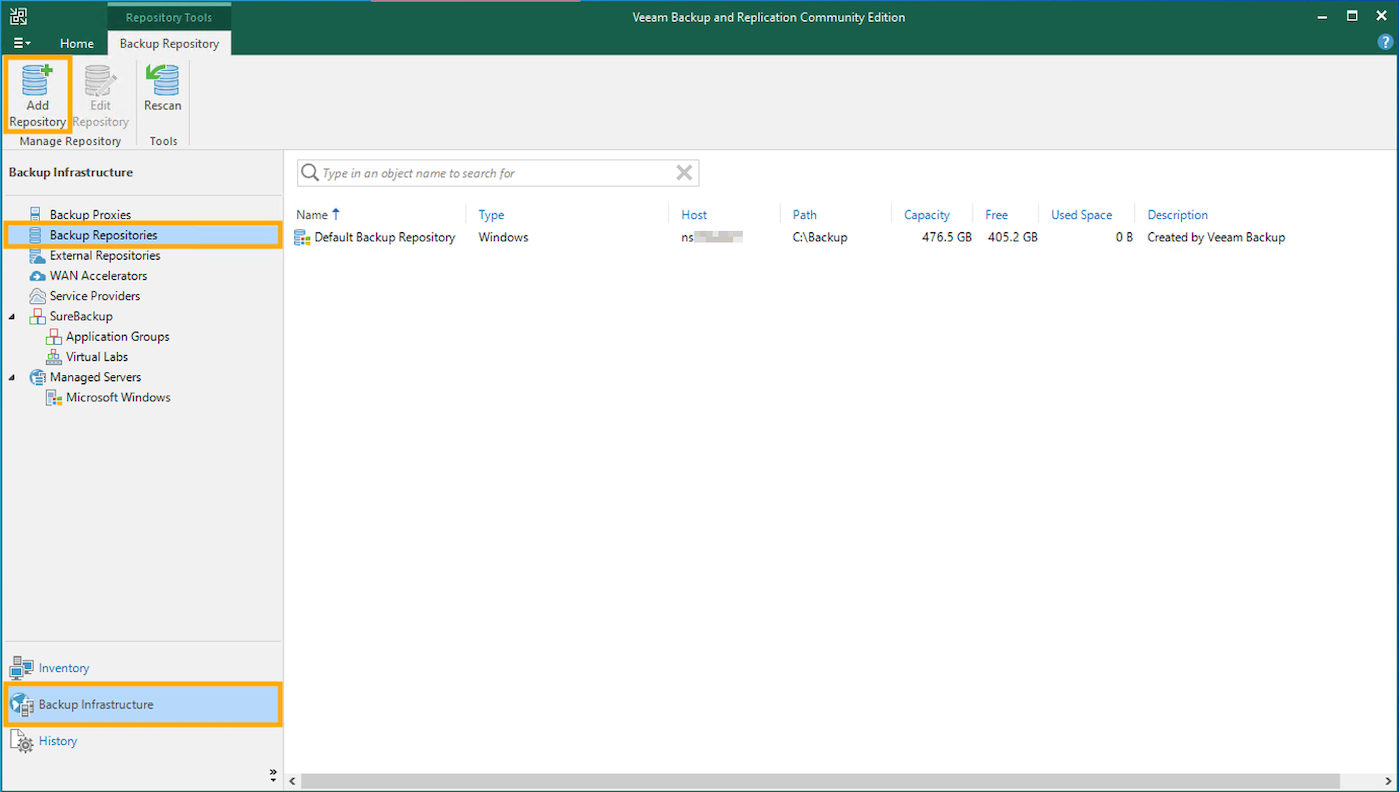The height and width of the screenshot is (792, 1400).
Task: Select the Backup Repository tab
Action: tap(169, 43)
